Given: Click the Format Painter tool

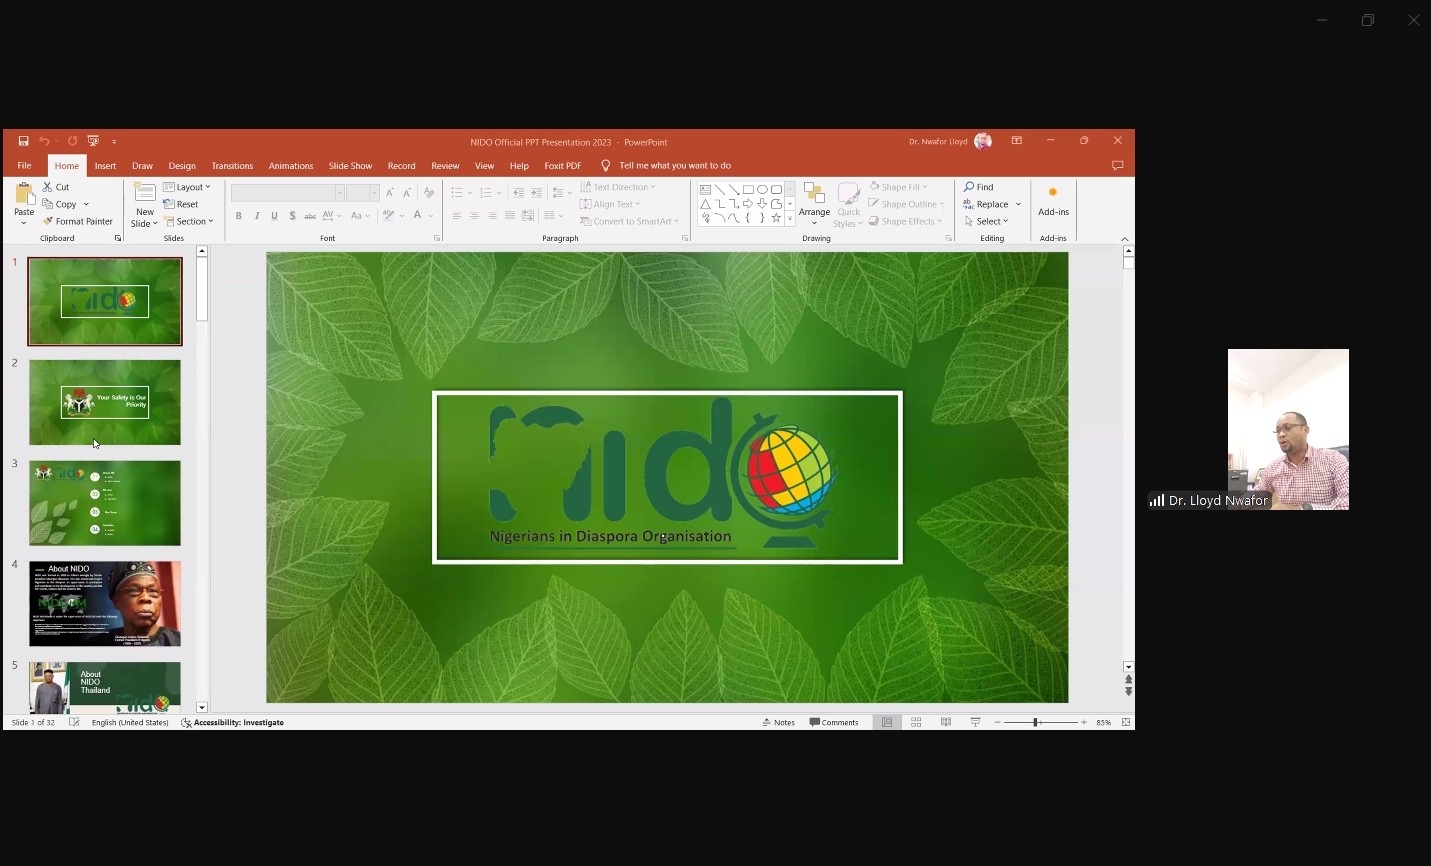Looking at the screenshot, I should [78, 221].
